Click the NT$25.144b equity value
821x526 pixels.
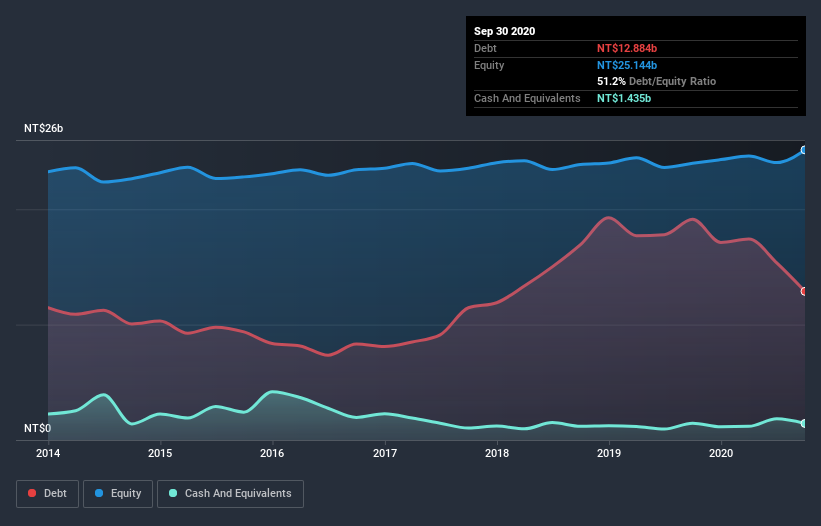(x=627, y=65)
